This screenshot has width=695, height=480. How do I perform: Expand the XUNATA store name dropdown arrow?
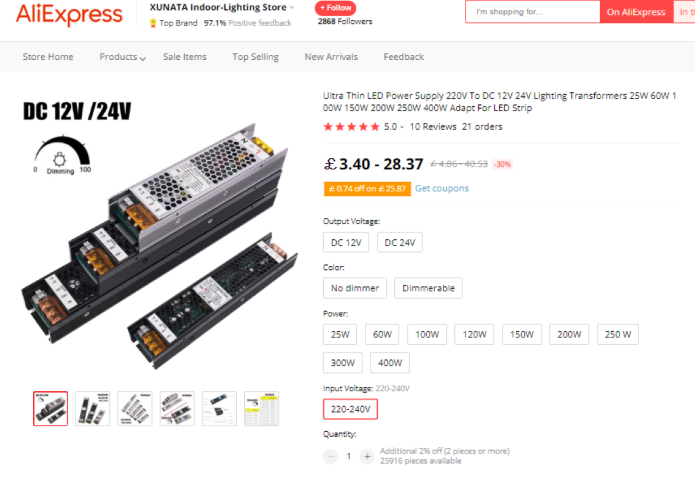tap(292, 8)
